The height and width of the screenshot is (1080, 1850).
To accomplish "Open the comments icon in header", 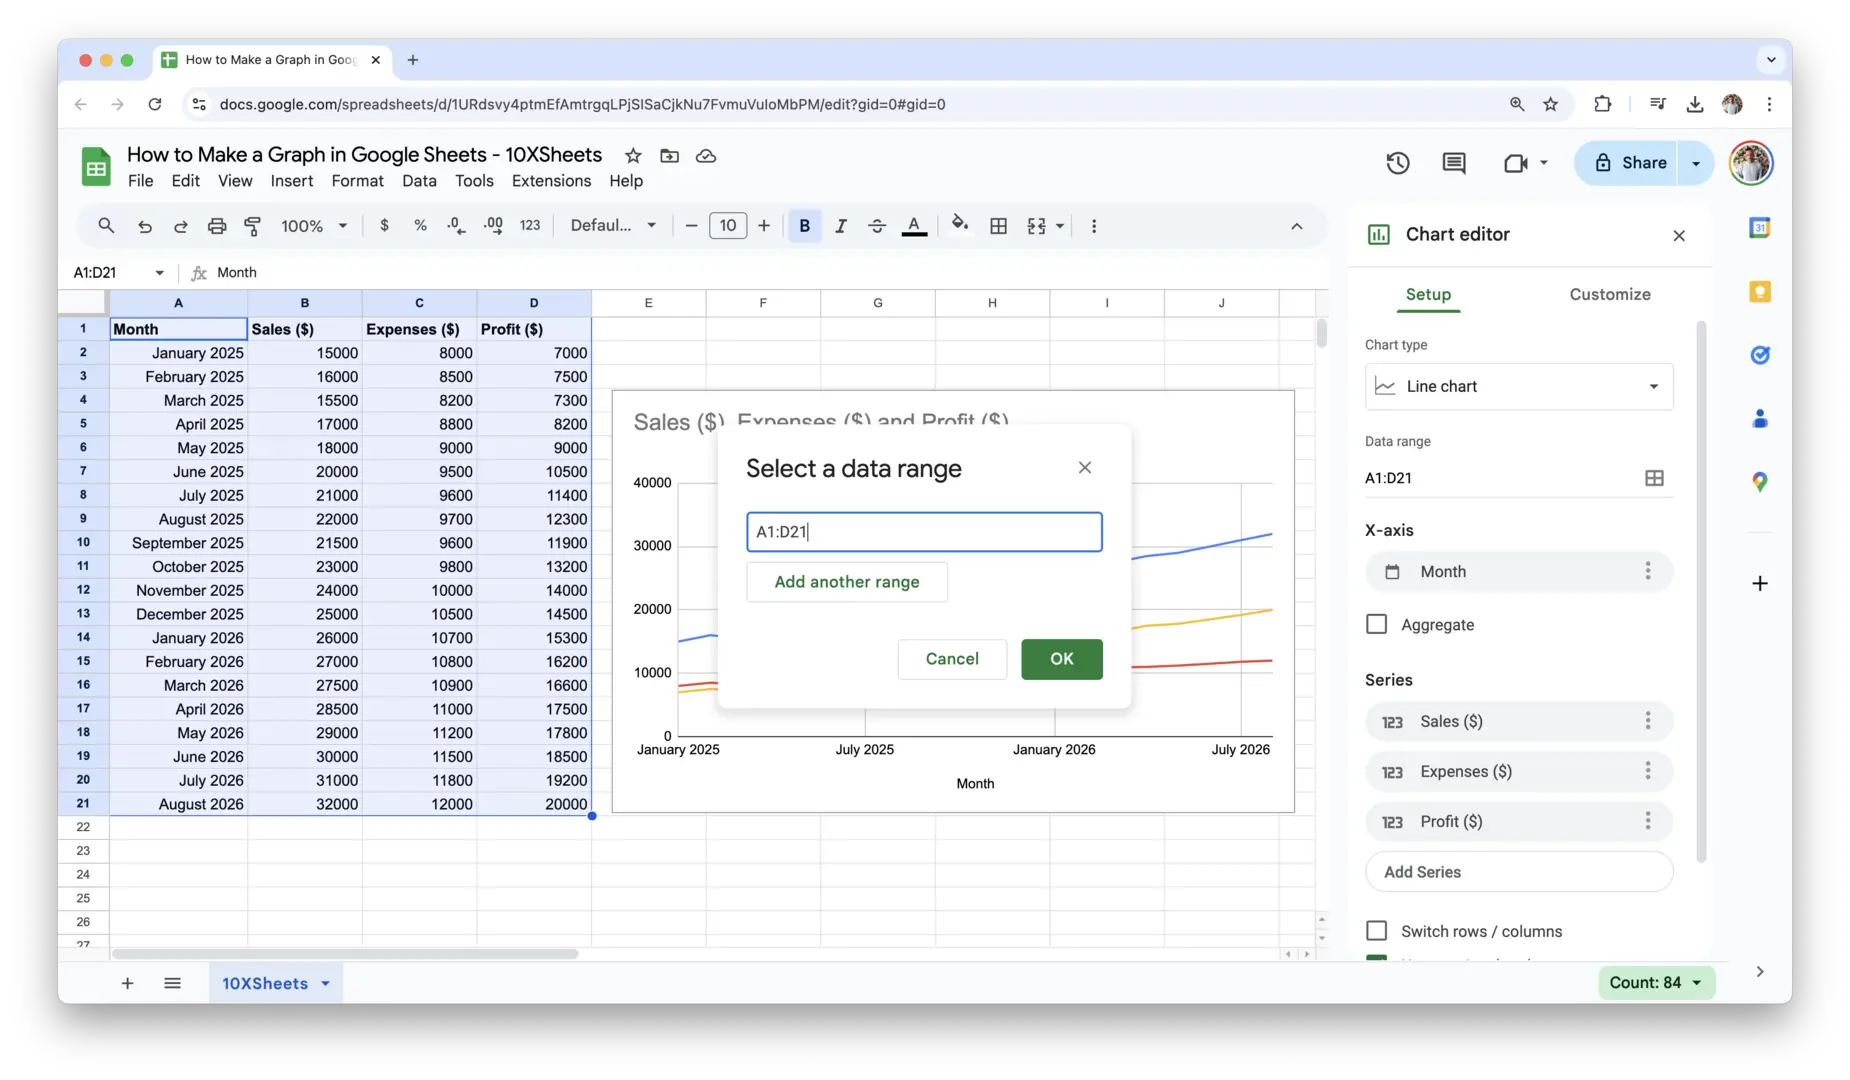I will (1454, 163).
